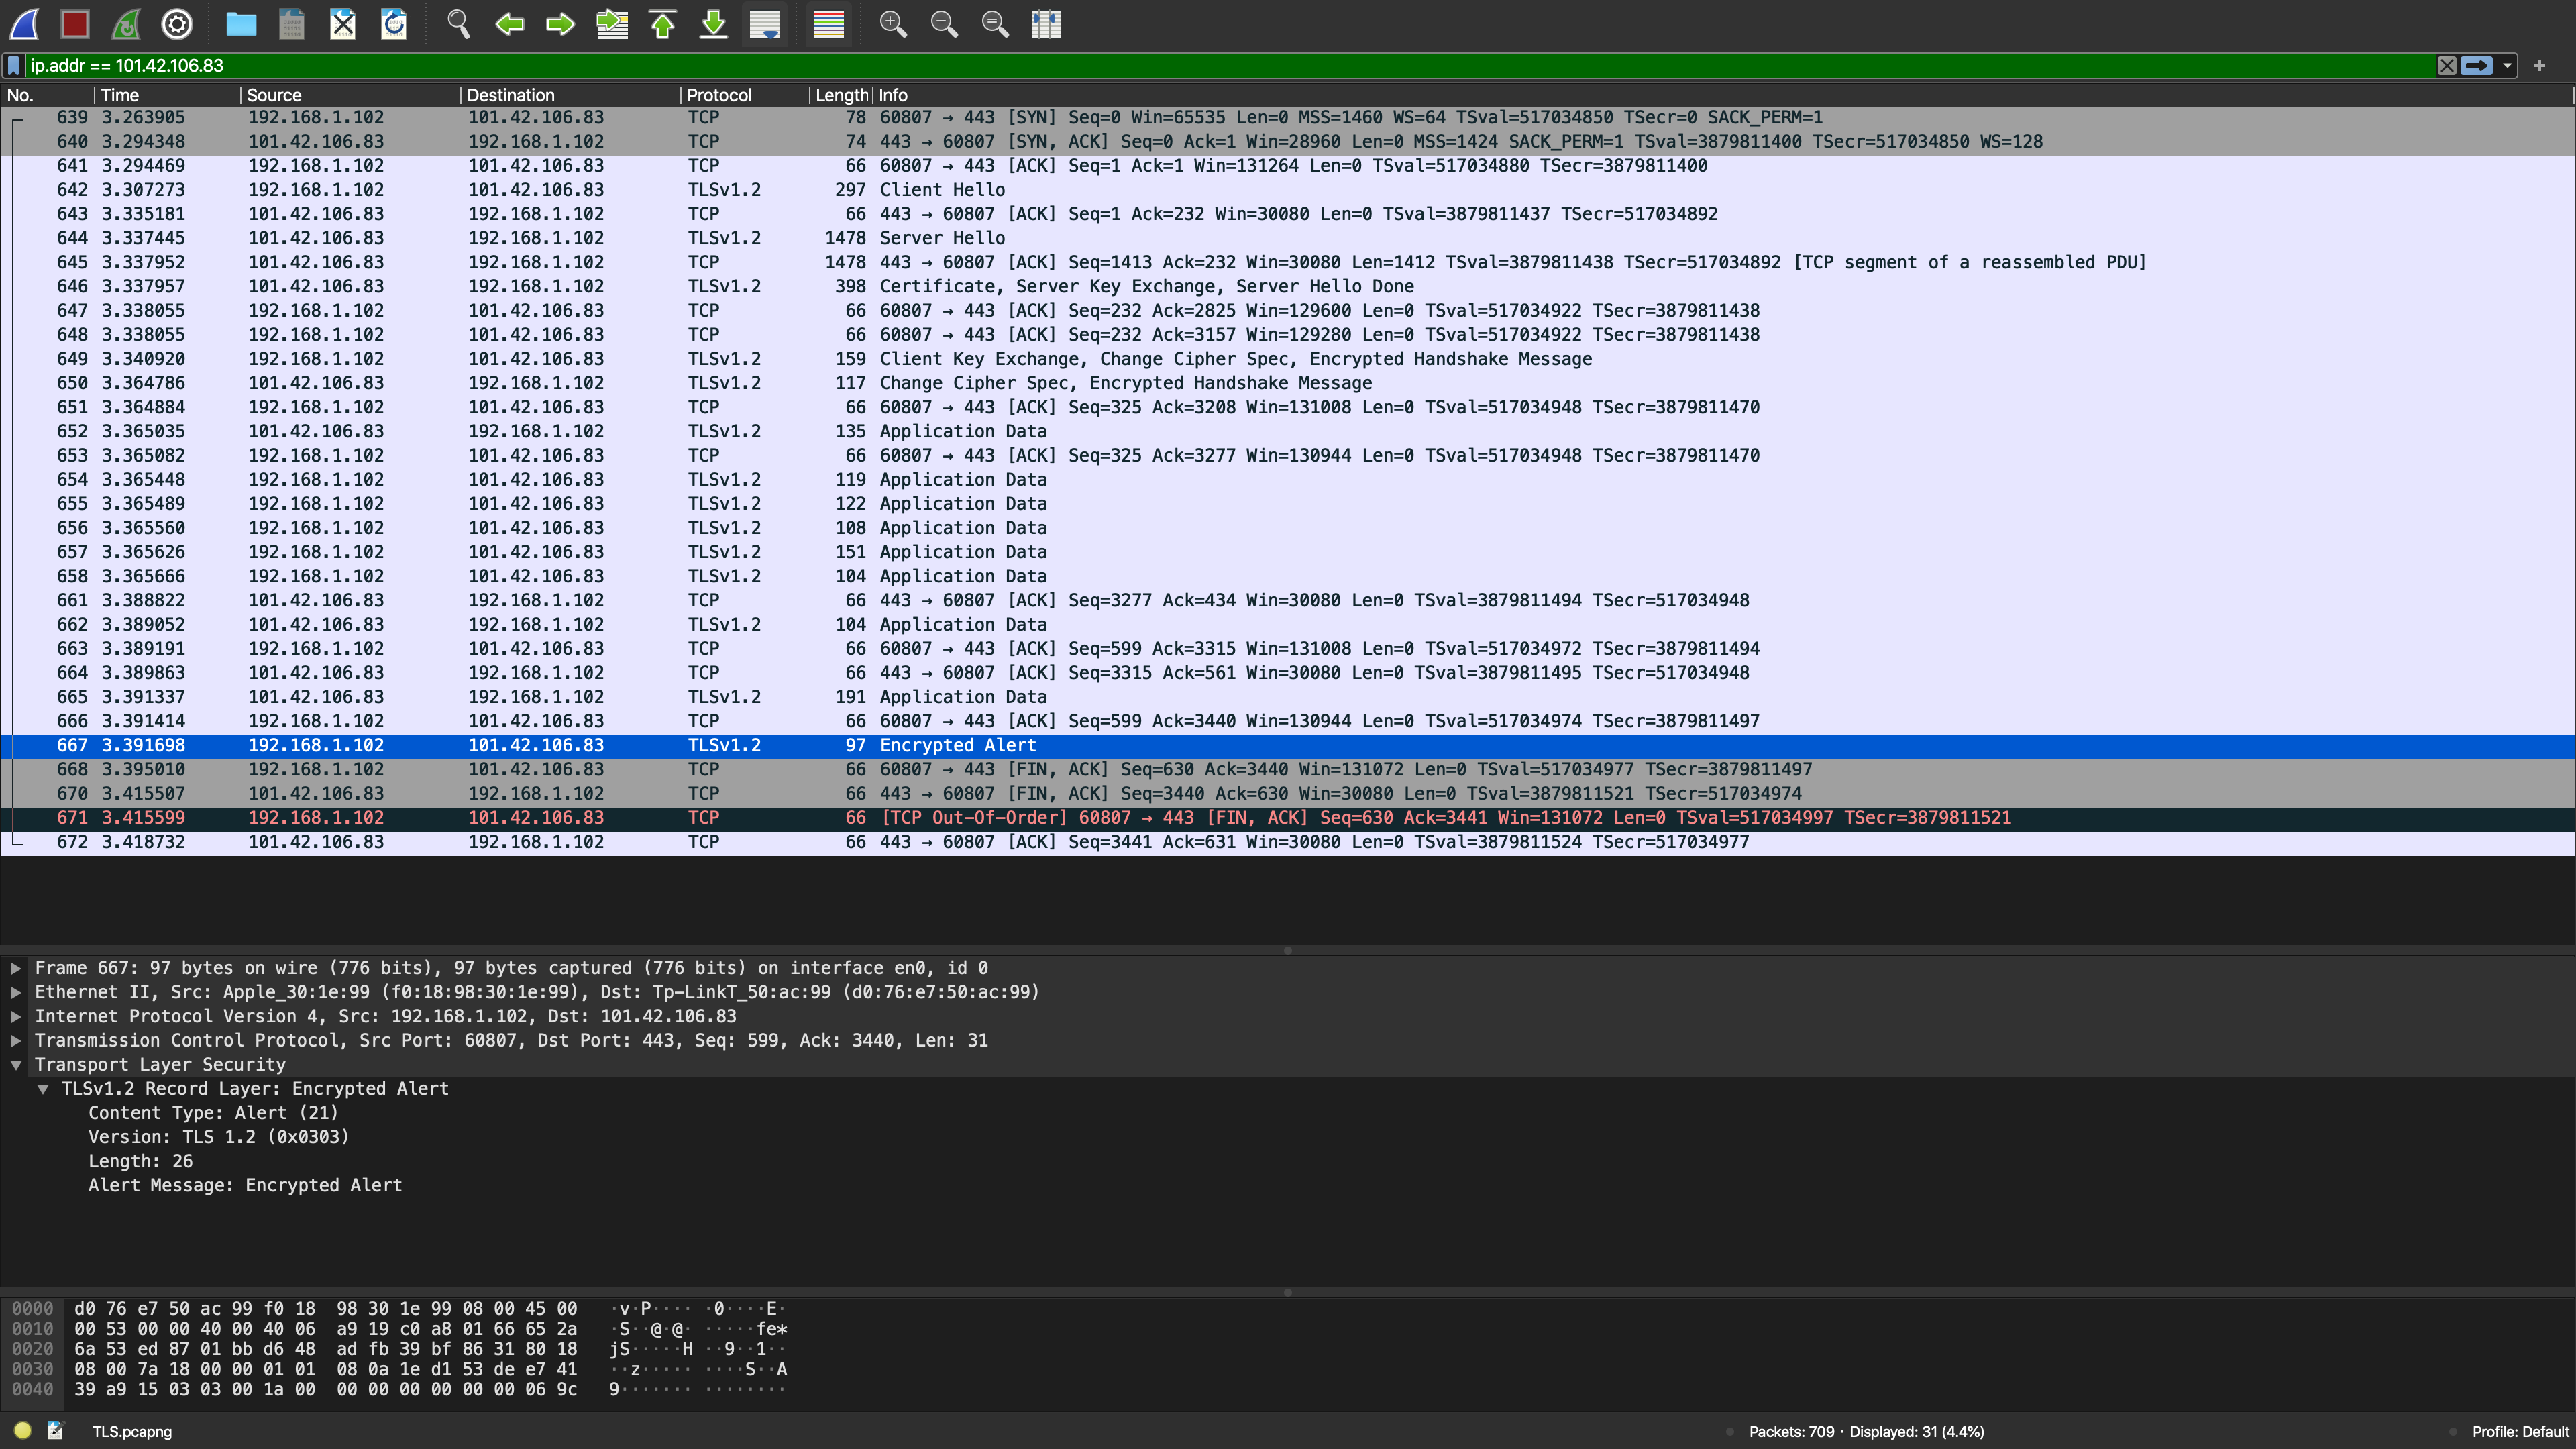Expand the Internet Protocol Version 4 layer
The height and width of the screenshot is (1449, 2576).
point(16,1016)
